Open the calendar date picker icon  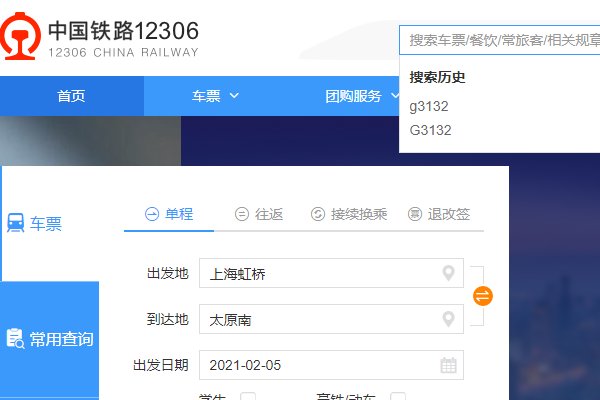[448, 365]
